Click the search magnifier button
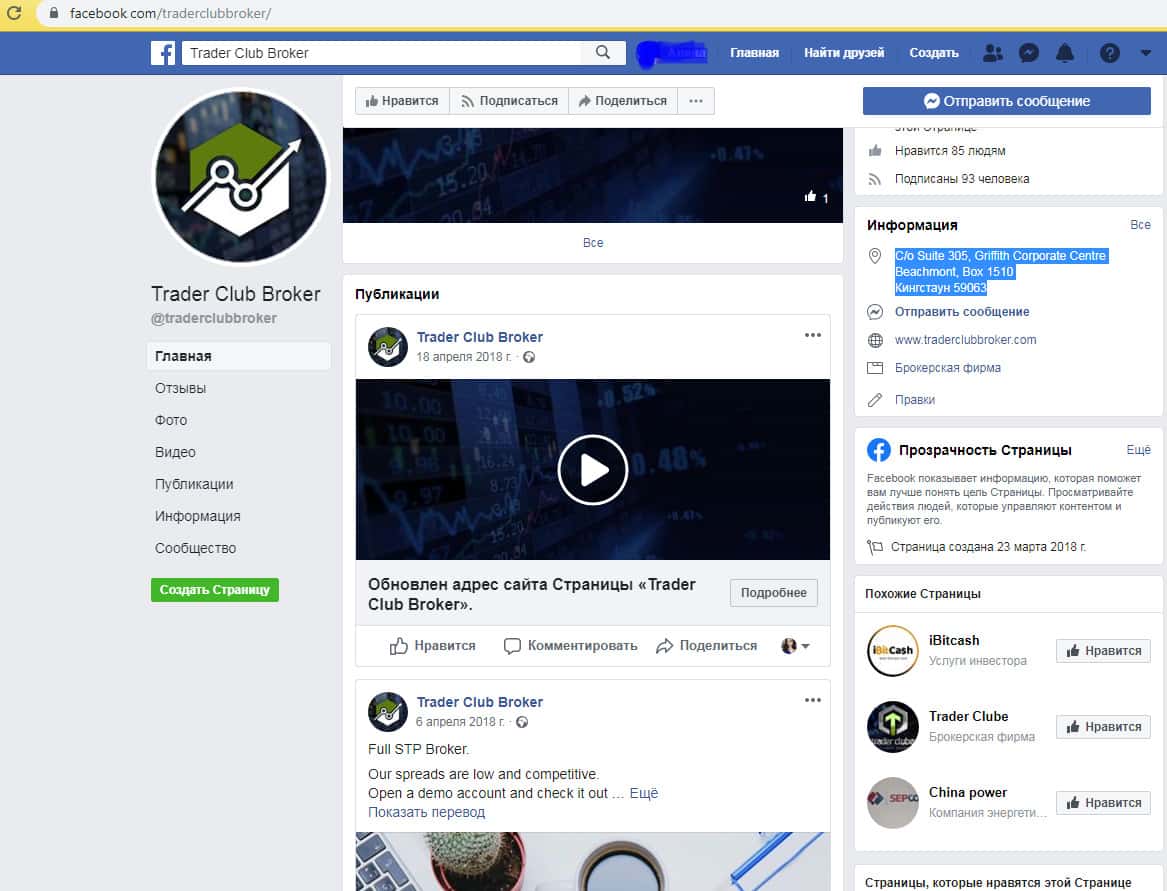Viewport: 1167px width, 891px height. tap(603, 52)
